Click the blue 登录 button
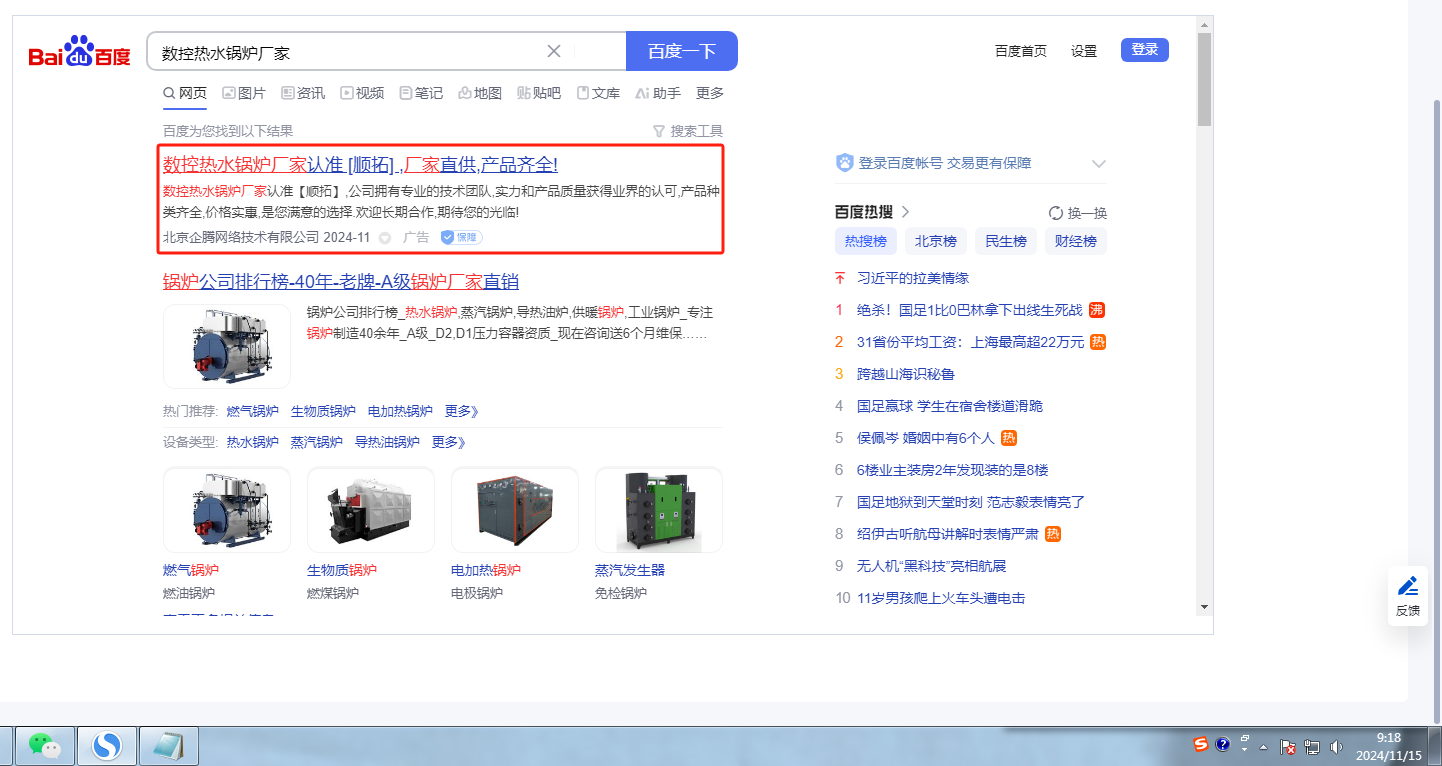Image resolution: width=1442 pixels, height=766 pixels. tap(1145, 50)
